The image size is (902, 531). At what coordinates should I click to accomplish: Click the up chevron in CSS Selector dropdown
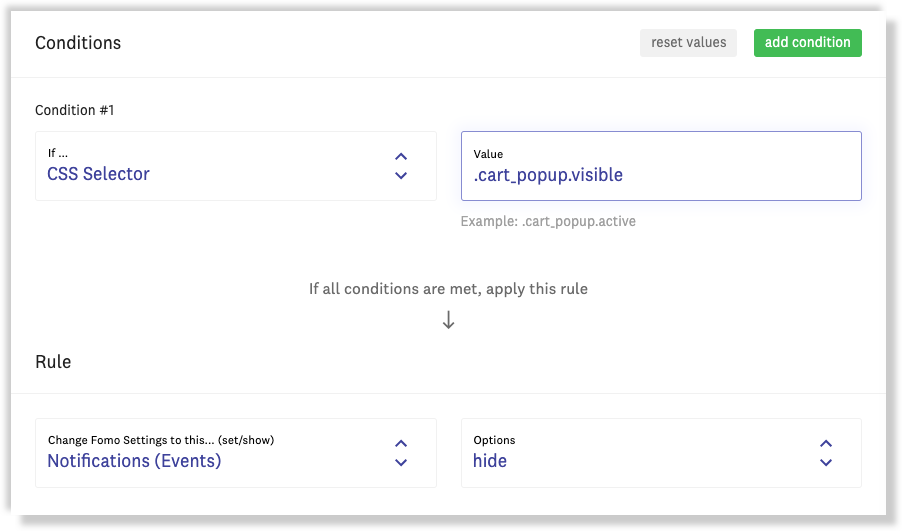point(401,156)
